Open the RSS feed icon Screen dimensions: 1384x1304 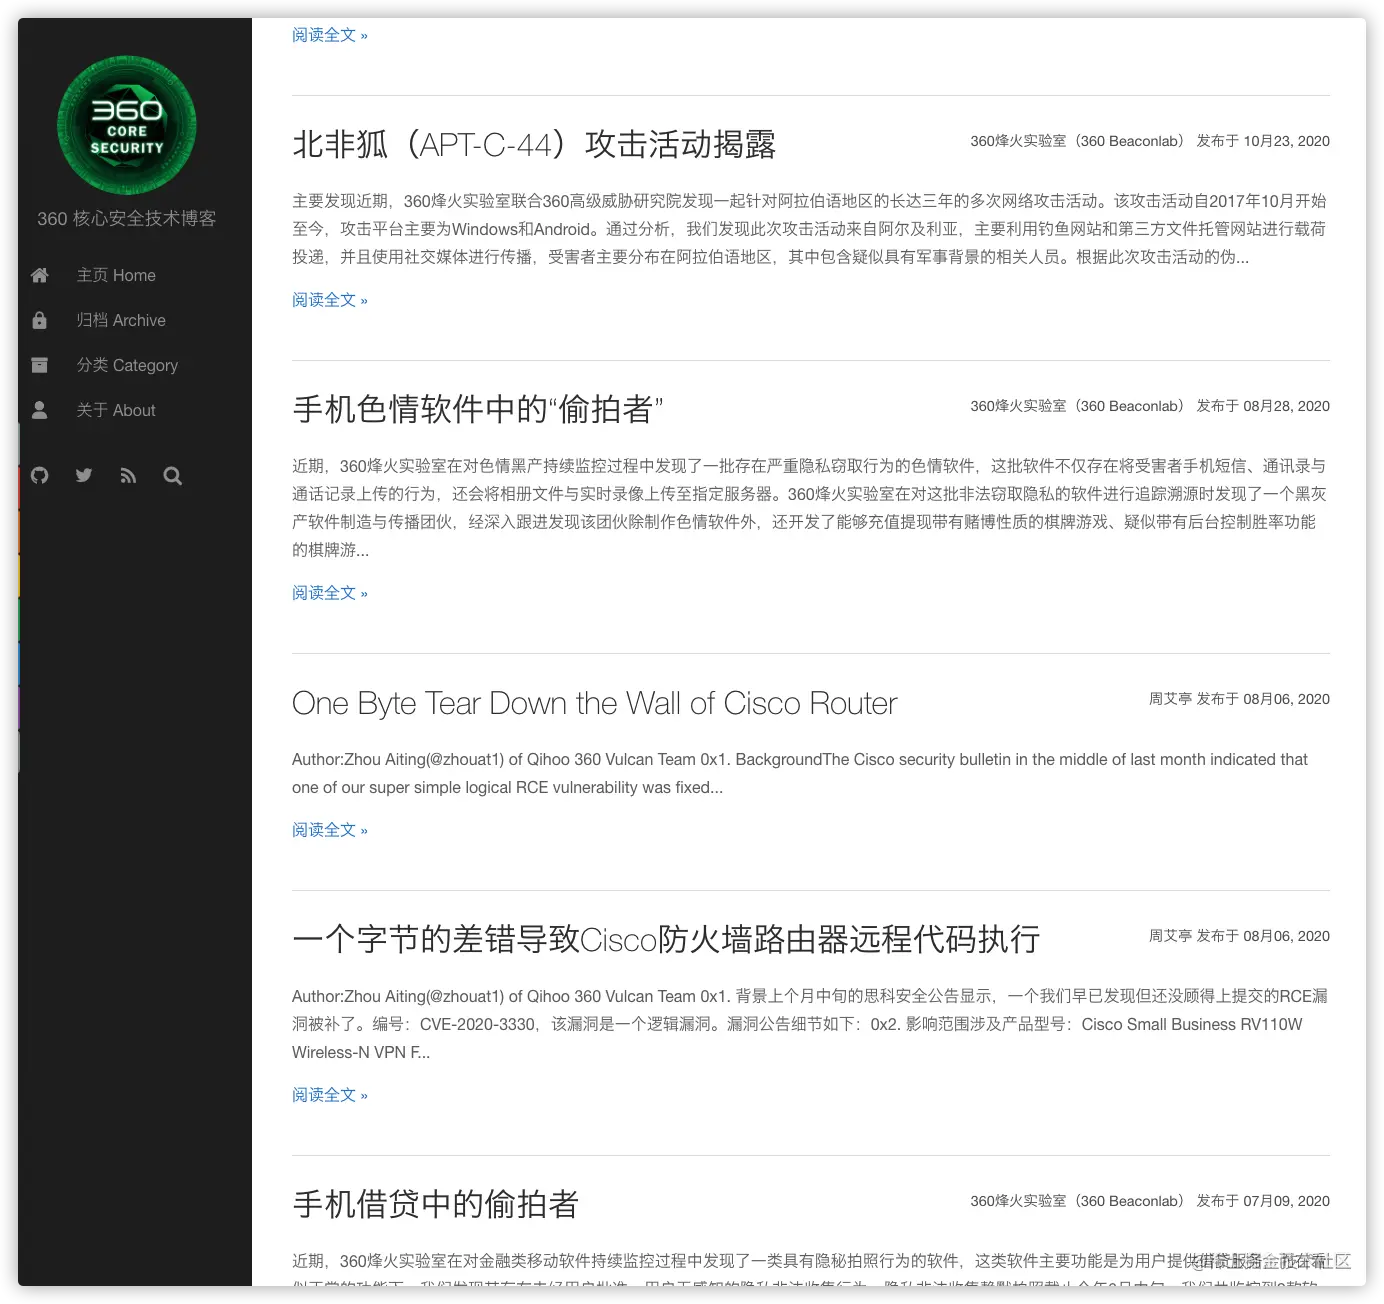tap(128, 476)
